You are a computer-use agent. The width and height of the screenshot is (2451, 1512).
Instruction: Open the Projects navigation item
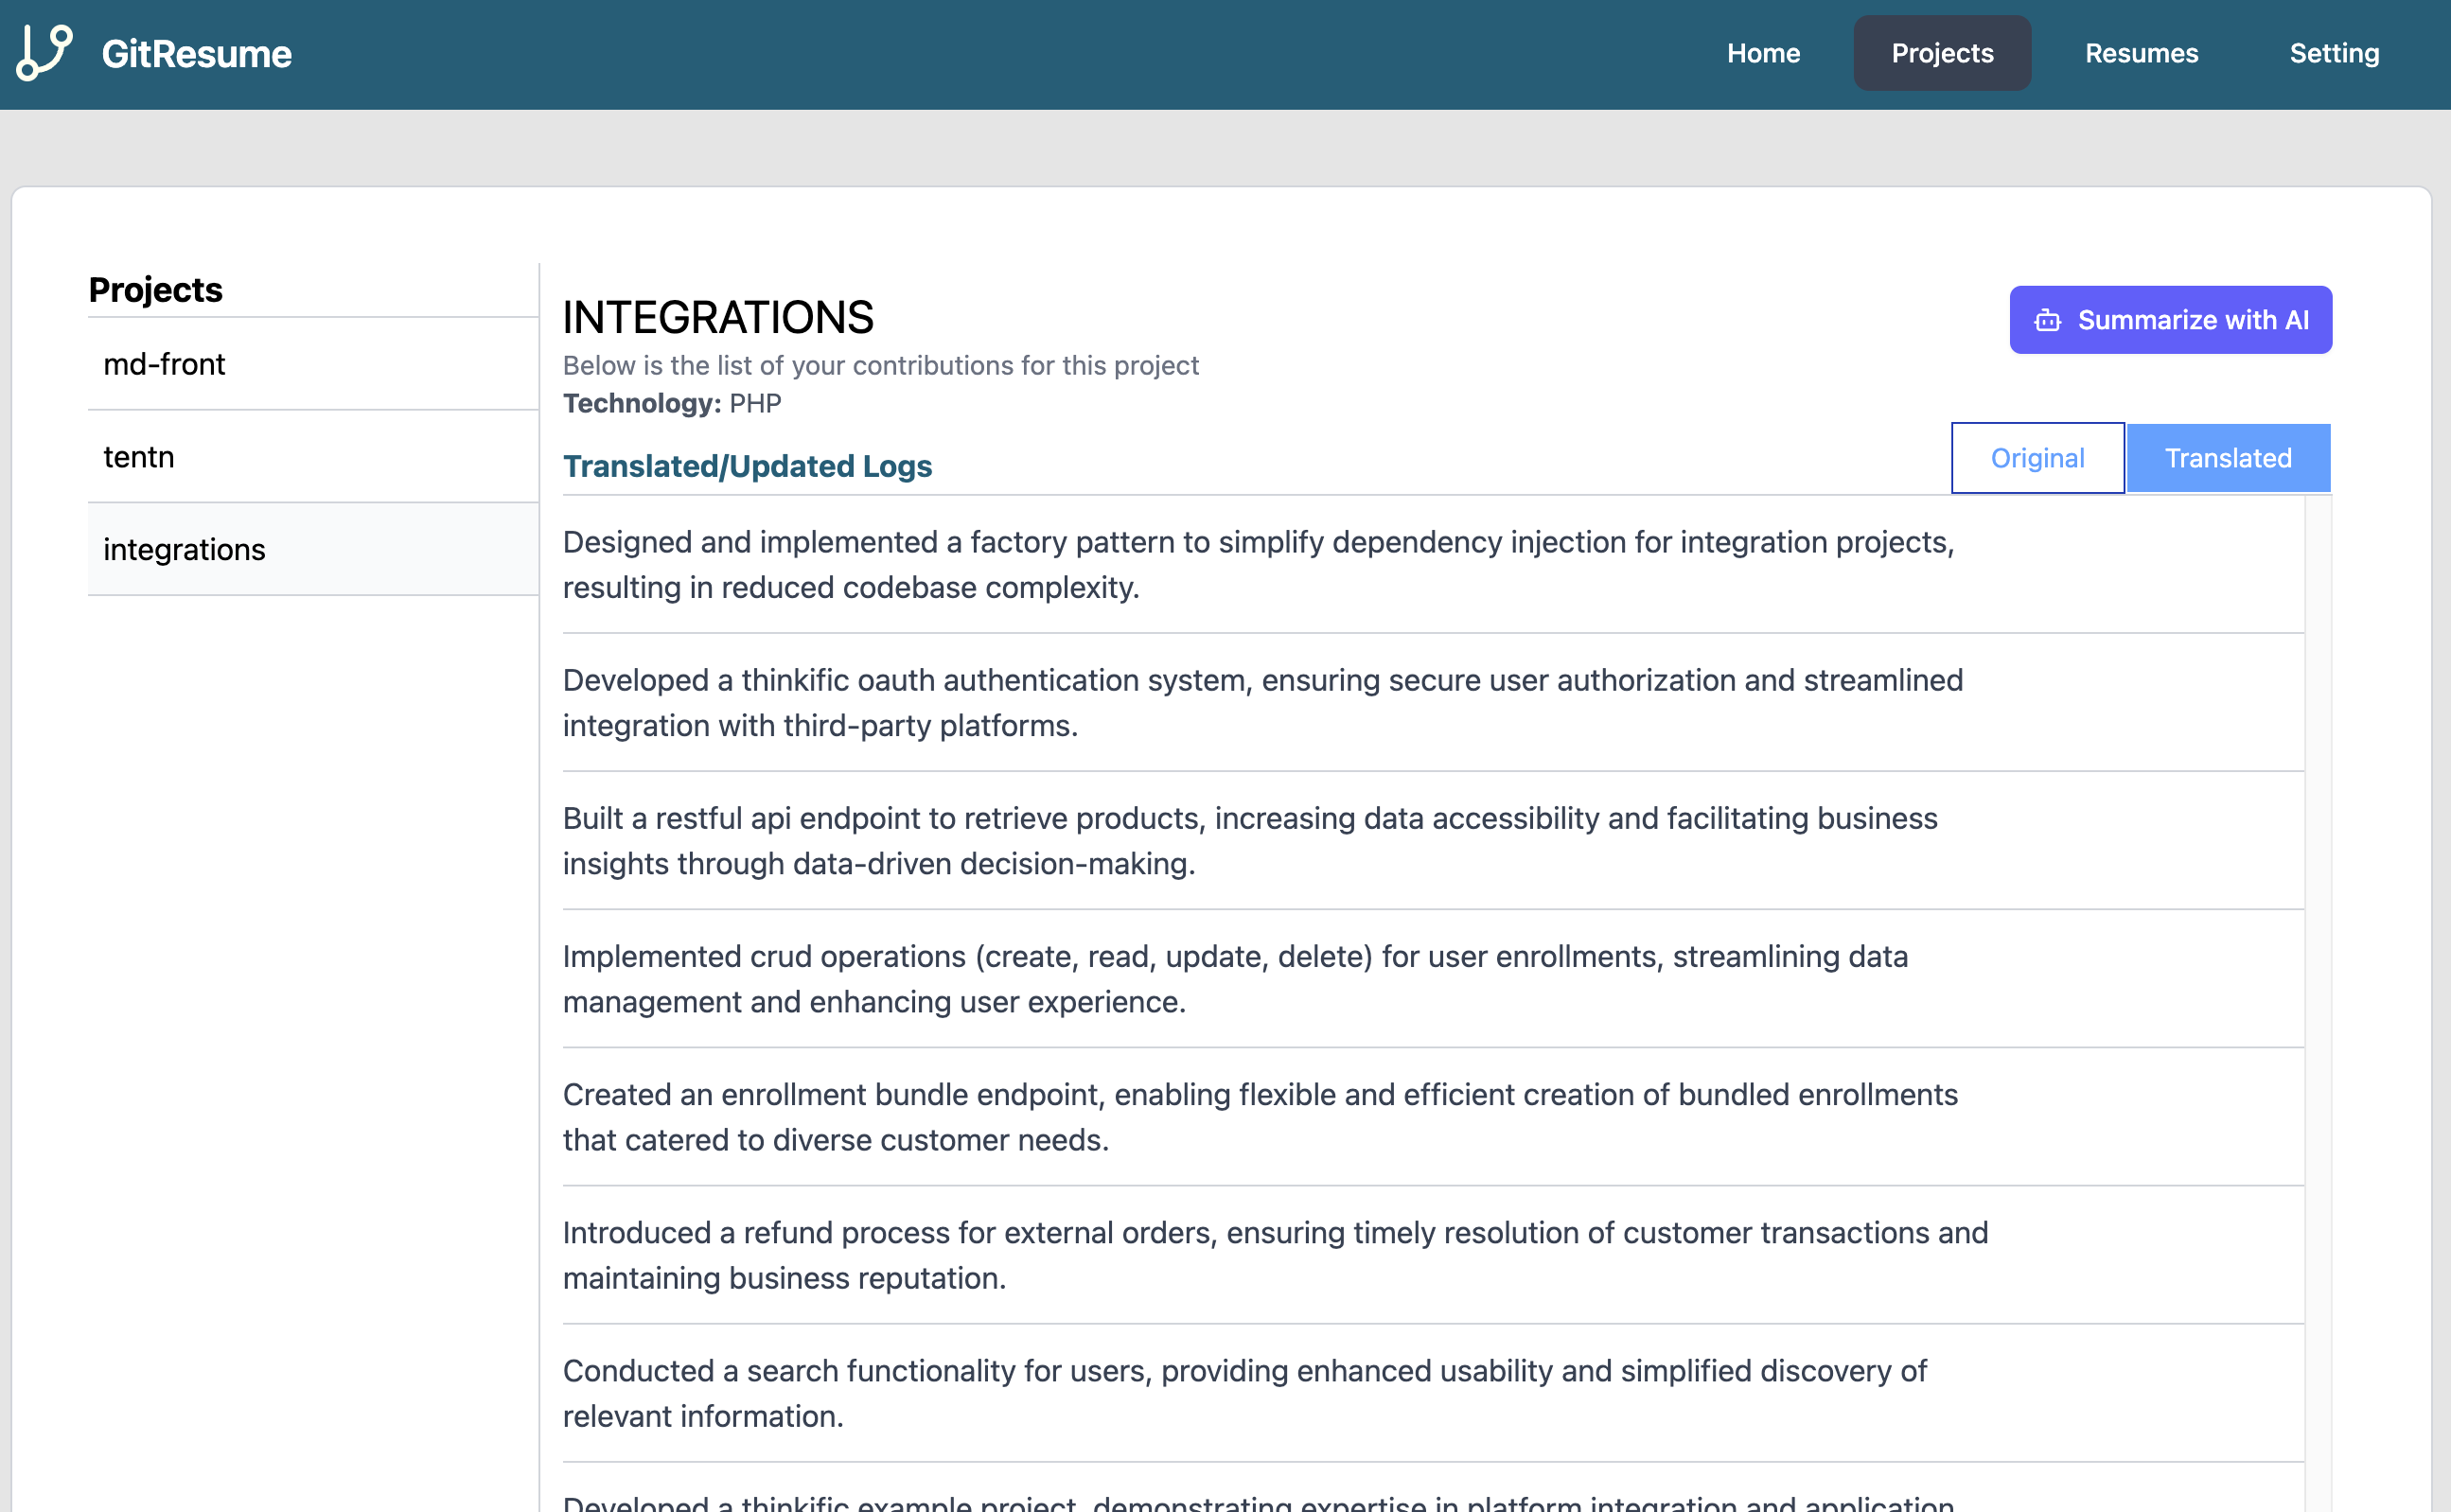pos(1941,53)
